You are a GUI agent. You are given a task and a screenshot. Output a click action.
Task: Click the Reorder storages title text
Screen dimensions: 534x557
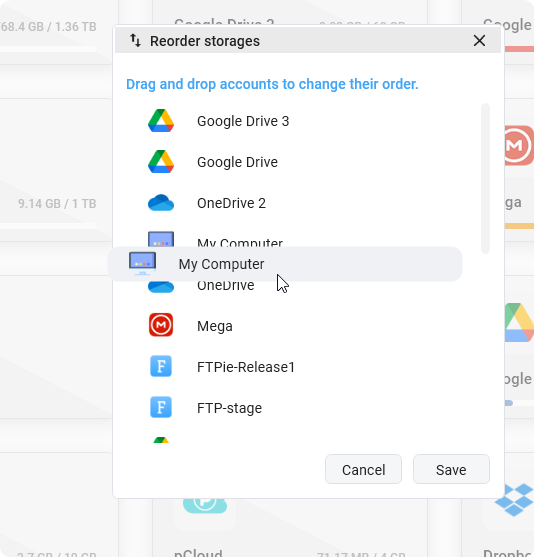[205, 41]
